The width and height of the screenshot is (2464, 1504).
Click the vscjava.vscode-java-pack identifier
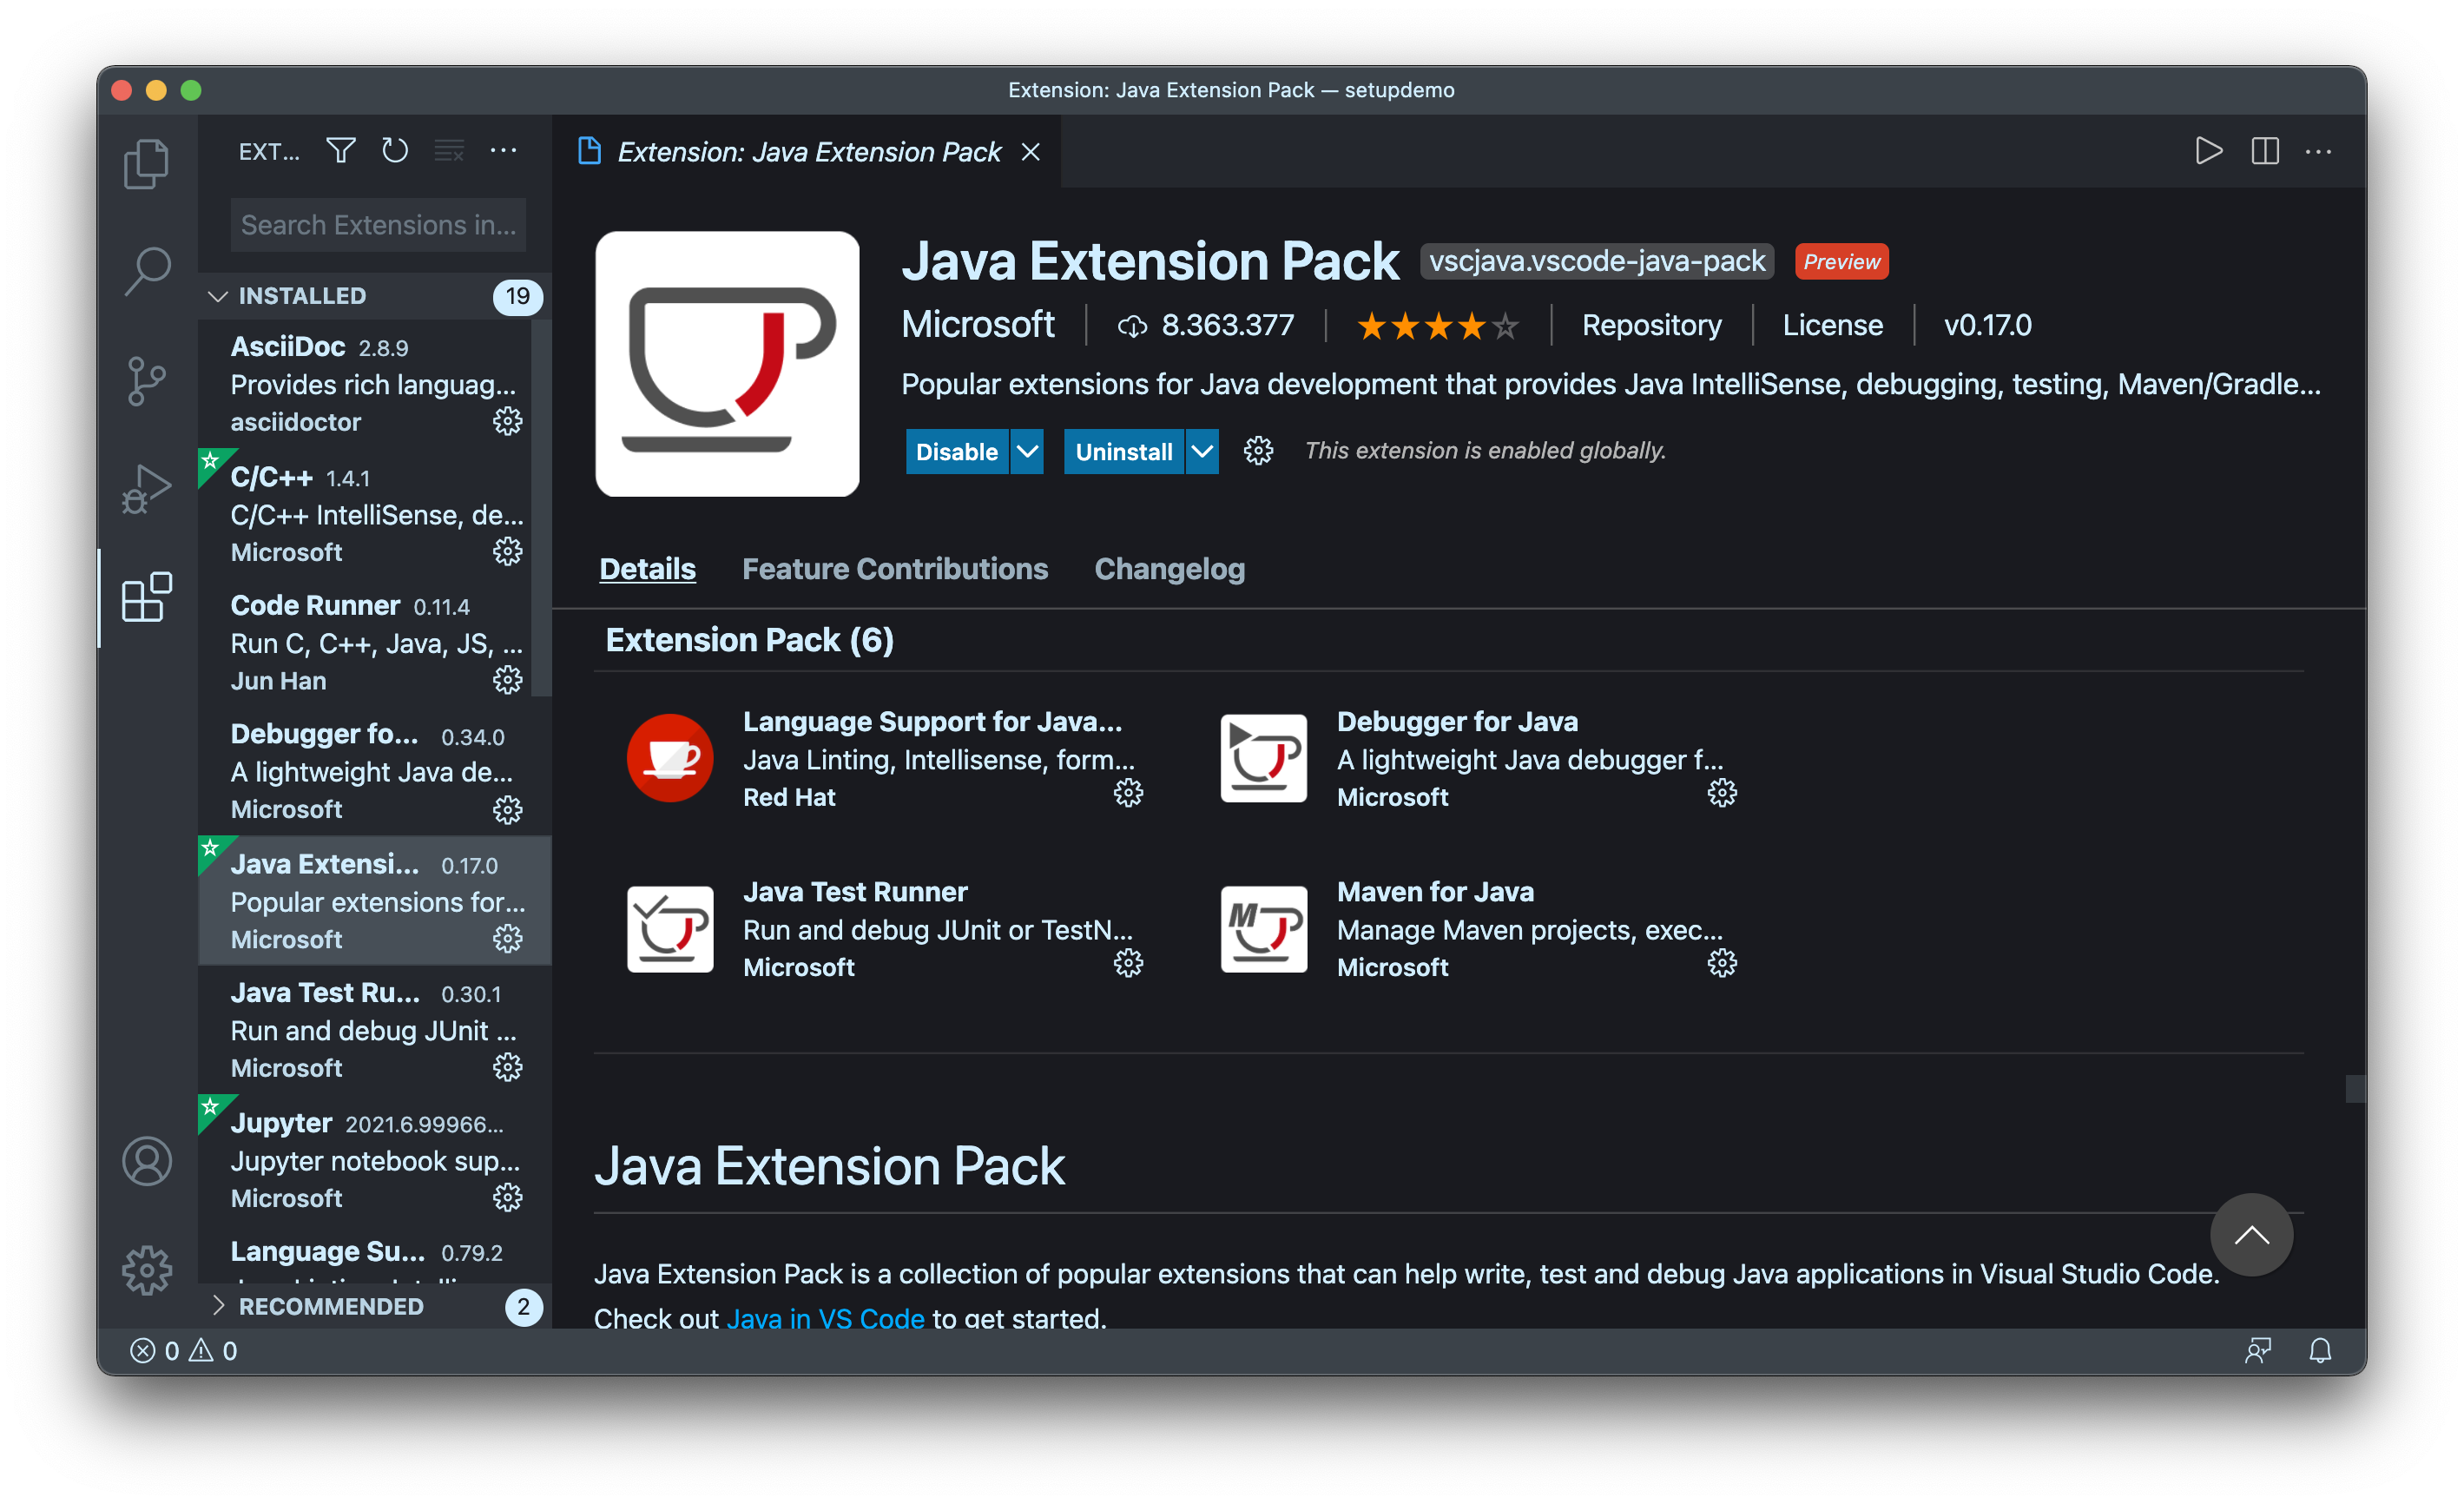coord(1597,261)
